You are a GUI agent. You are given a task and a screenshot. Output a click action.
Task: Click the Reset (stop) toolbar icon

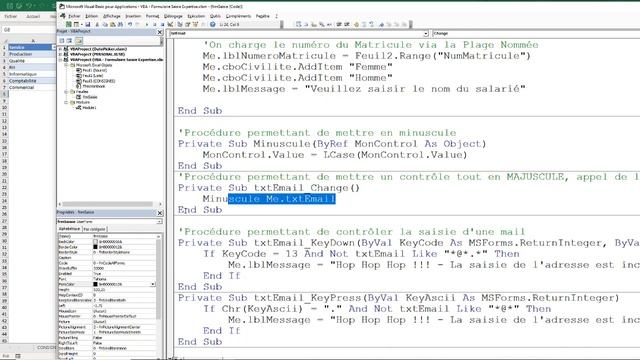[162, 24]
